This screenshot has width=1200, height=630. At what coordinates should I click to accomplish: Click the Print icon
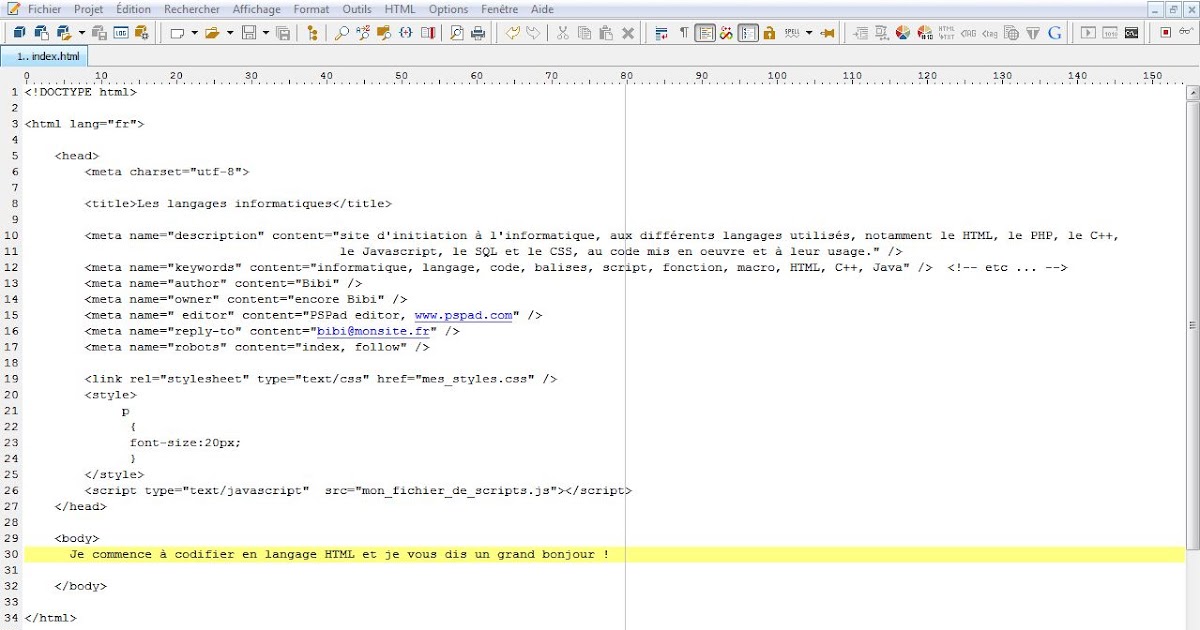point(478,33)
